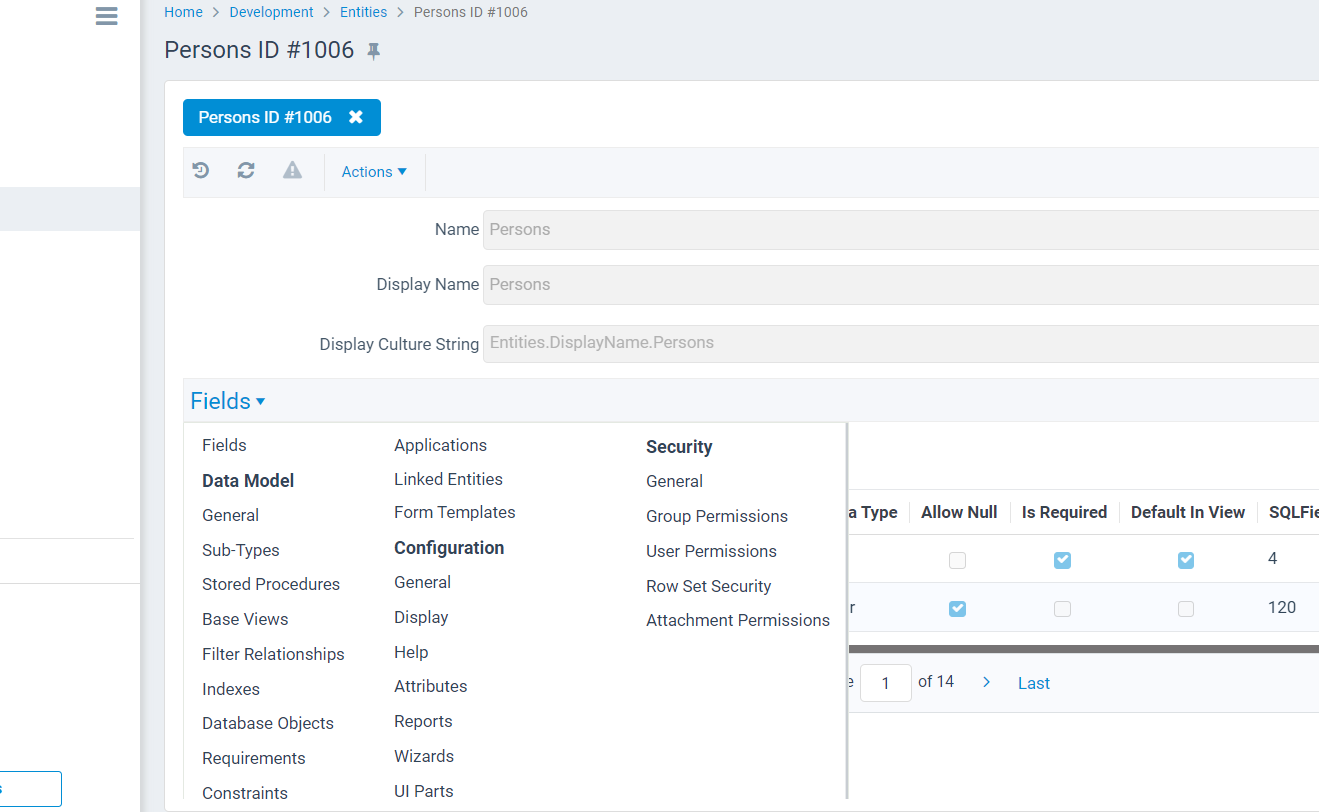The width and height of the screenshot is (1319, 812).
Task: Collapse the Fields section dropdown
Action: click(228, 401)
